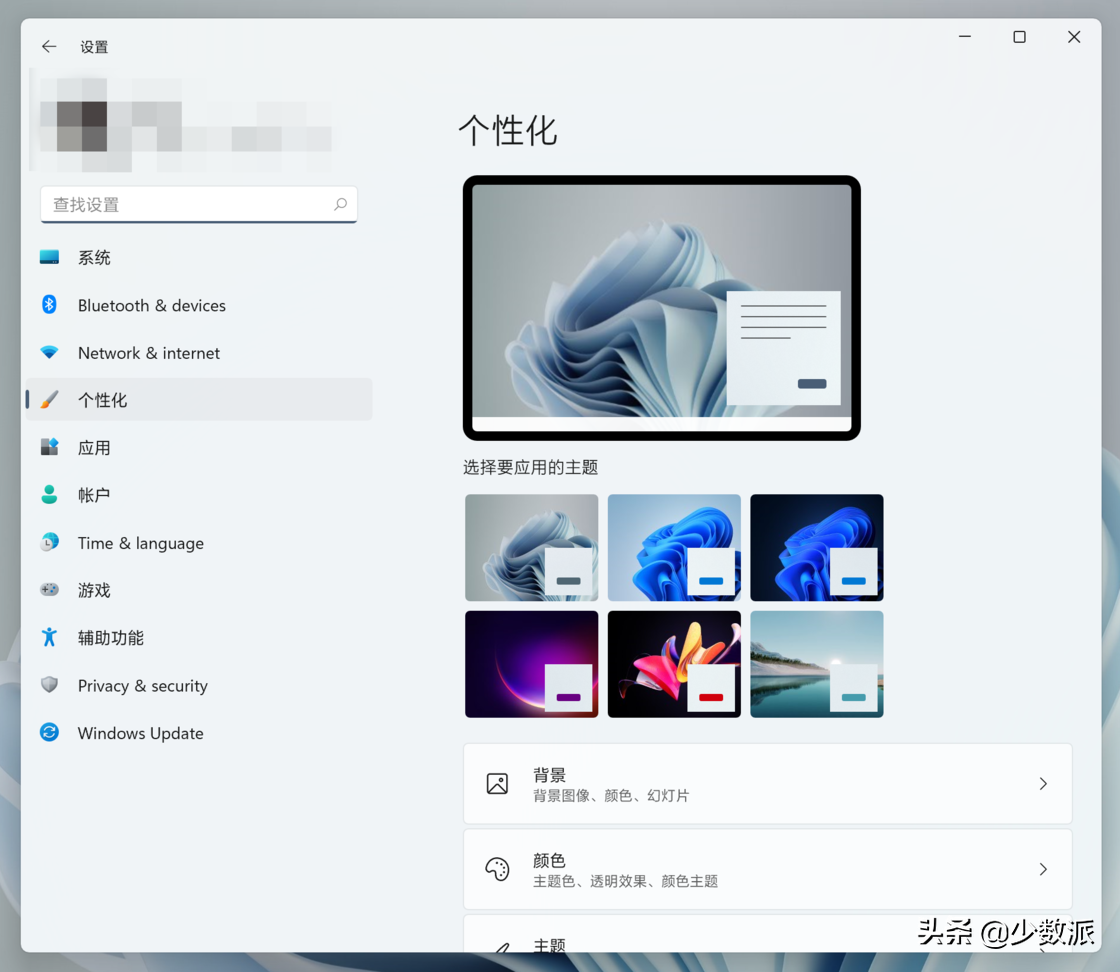Select the 颜色 palette icon
The width and height of the screenshot is (1120, 972).
click(497, 869)
